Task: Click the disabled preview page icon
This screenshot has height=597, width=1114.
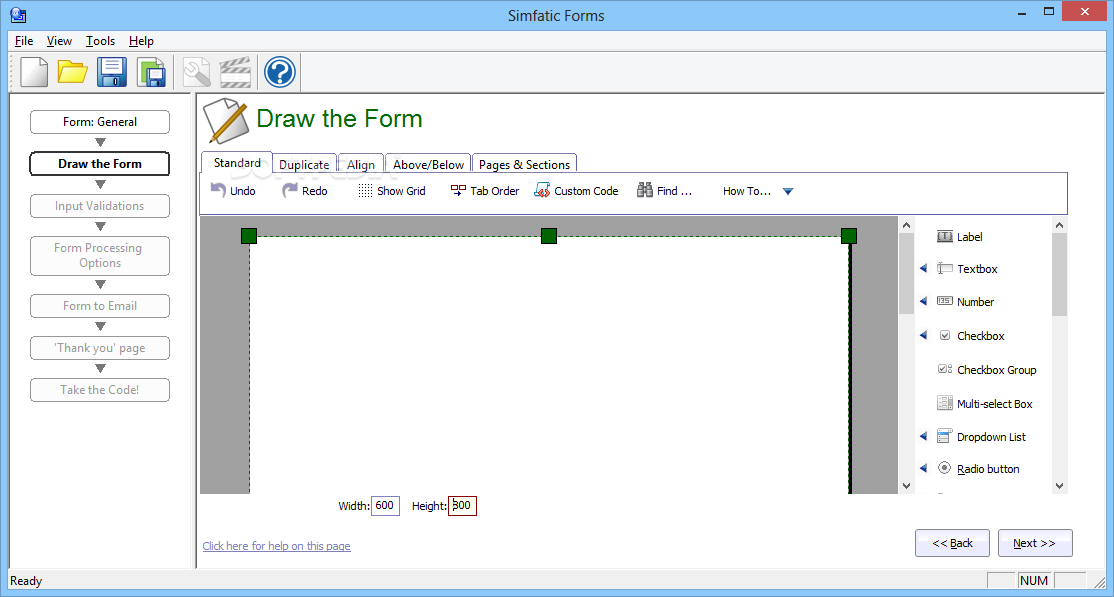Action: pos(196,72)
